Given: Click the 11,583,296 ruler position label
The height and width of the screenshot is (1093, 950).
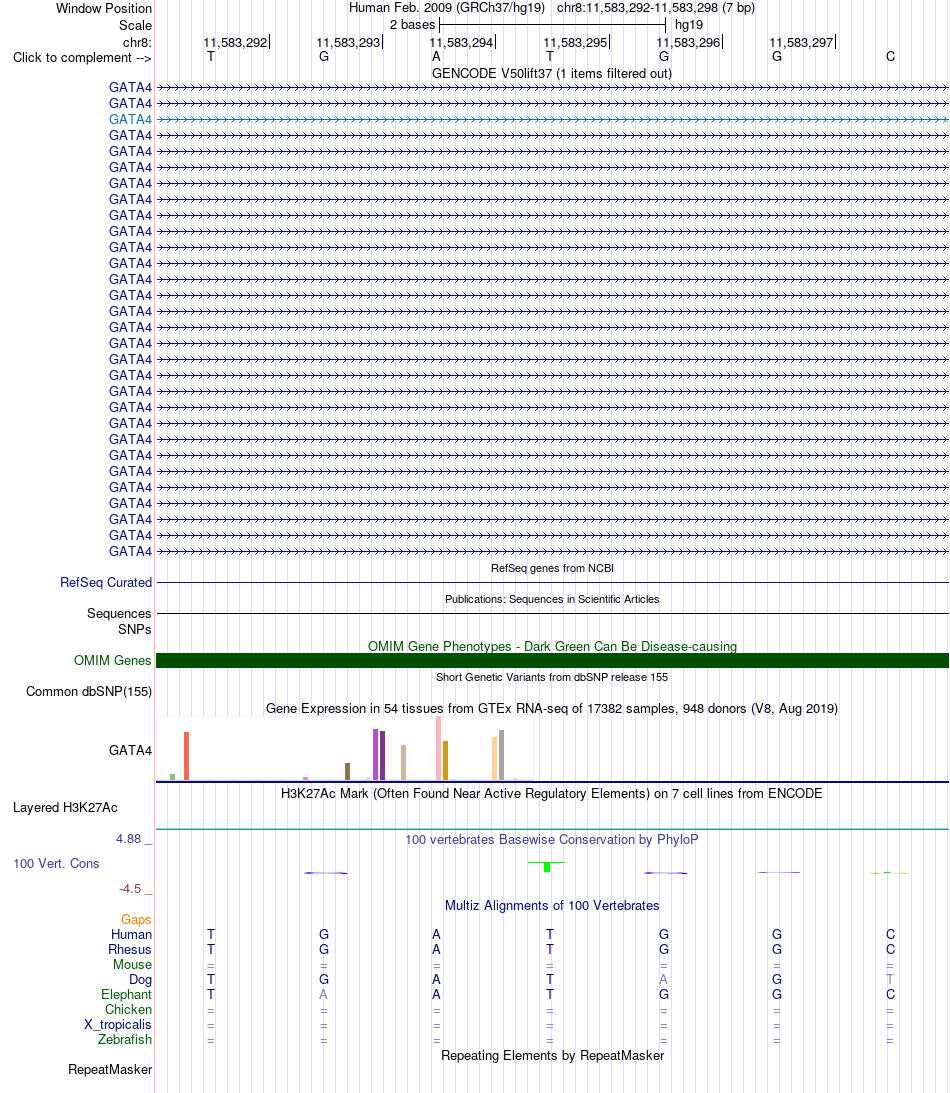Looking at the screenshot, I should pos(689,43).
